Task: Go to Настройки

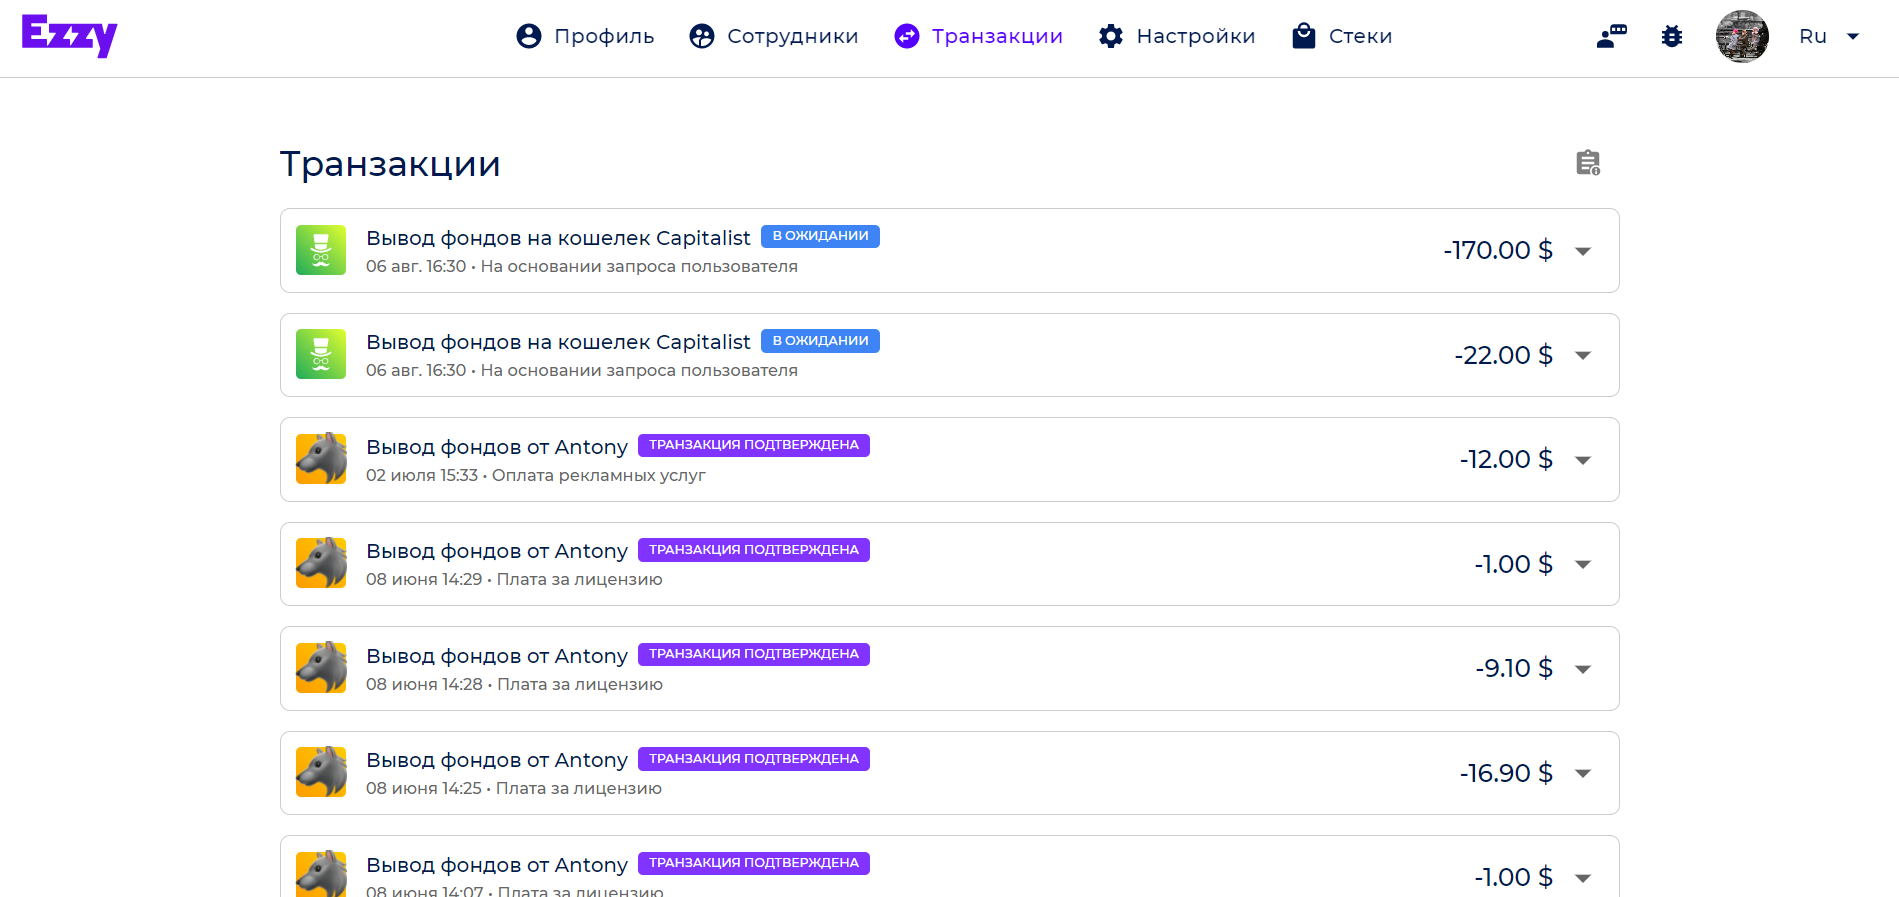Action: coord(1177,36)
